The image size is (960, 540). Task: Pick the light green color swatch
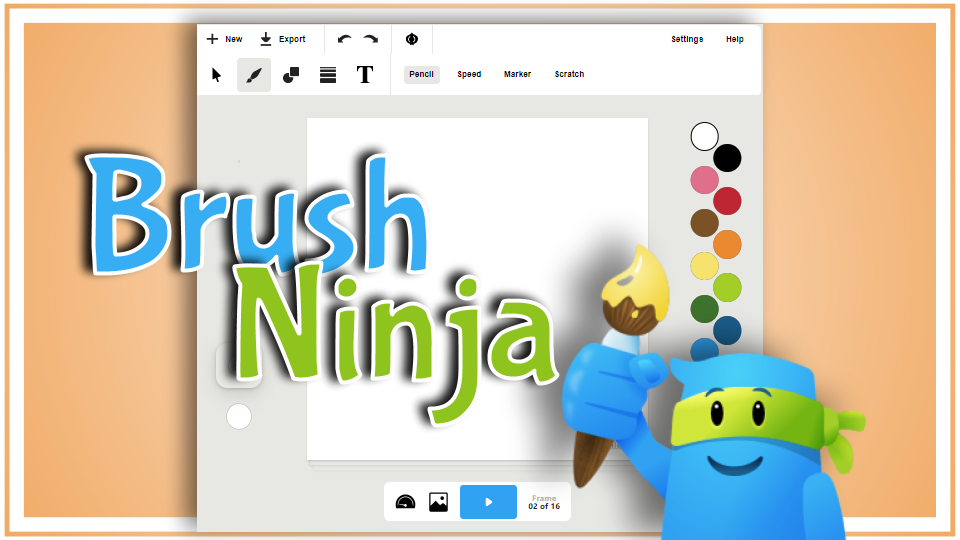(x=727, y=288)
